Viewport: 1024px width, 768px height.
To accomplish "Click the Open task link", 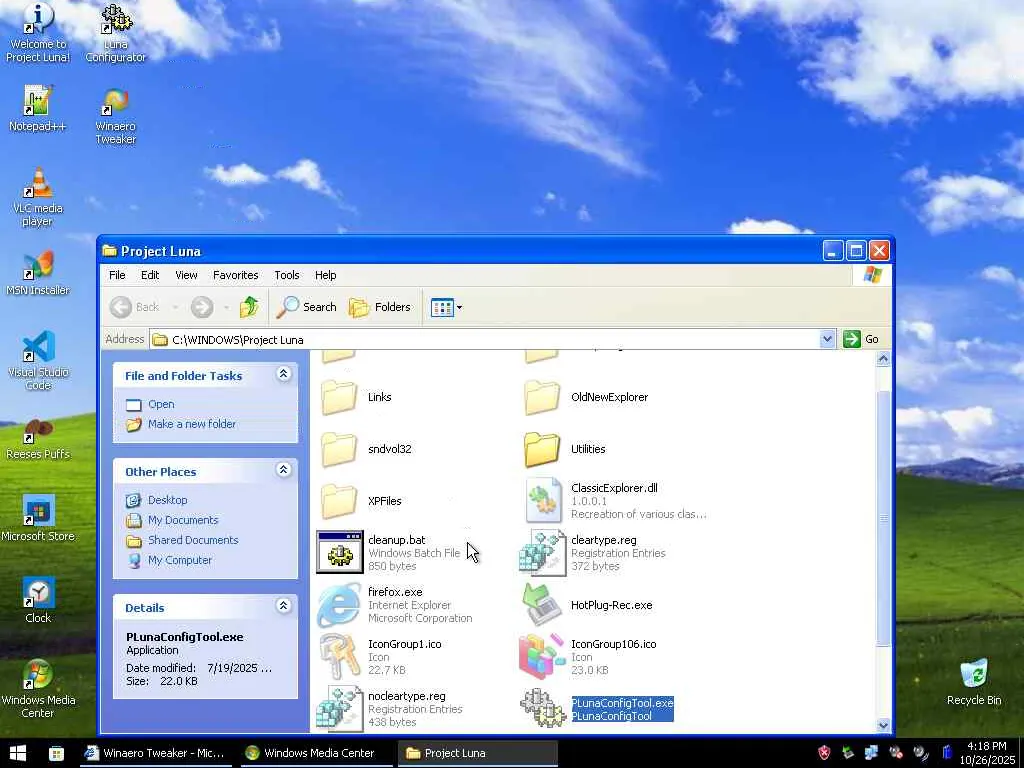I will (150, 404).
